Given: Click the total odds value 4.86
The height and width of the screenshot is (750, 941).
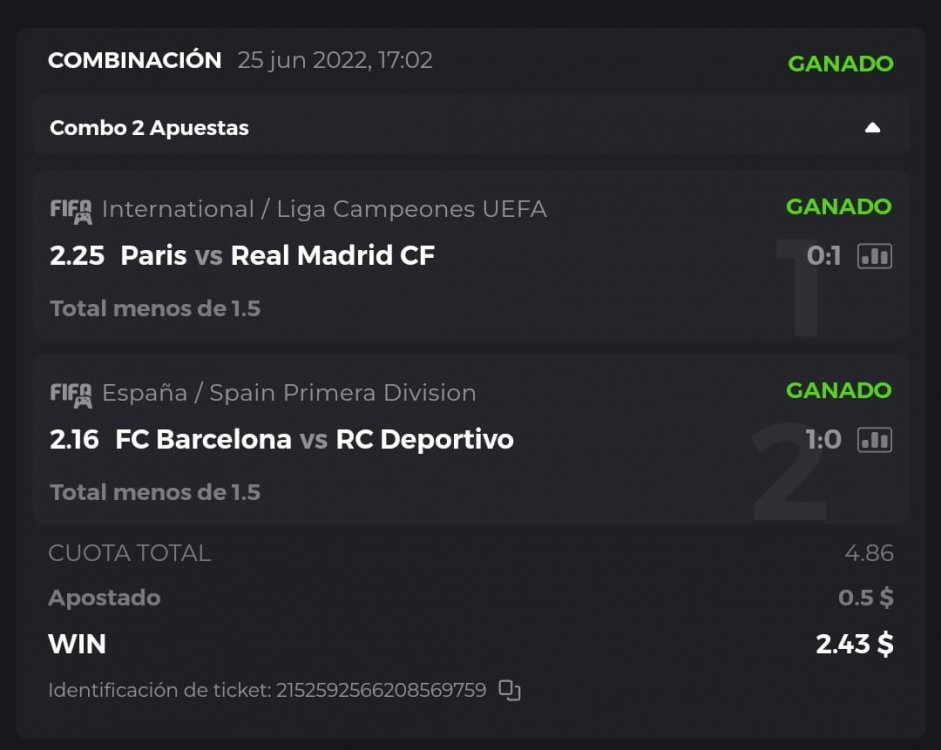Looking at the screenshot, I should [x=868, y=553].
